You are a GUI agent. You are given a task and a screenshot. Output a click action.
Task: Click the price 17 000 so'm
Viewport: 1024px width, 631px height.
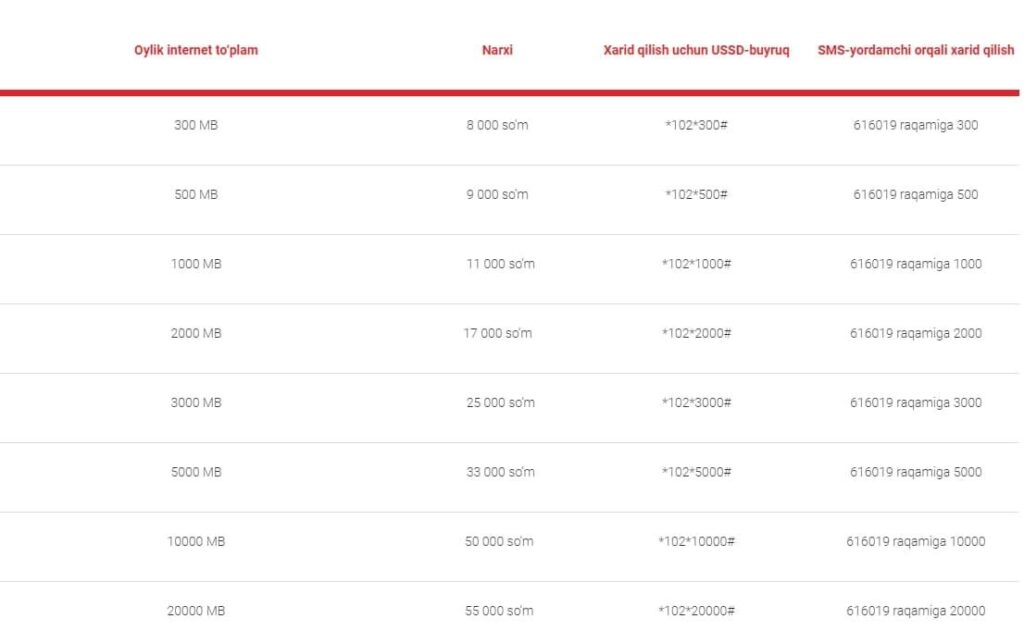click(497, 333)
